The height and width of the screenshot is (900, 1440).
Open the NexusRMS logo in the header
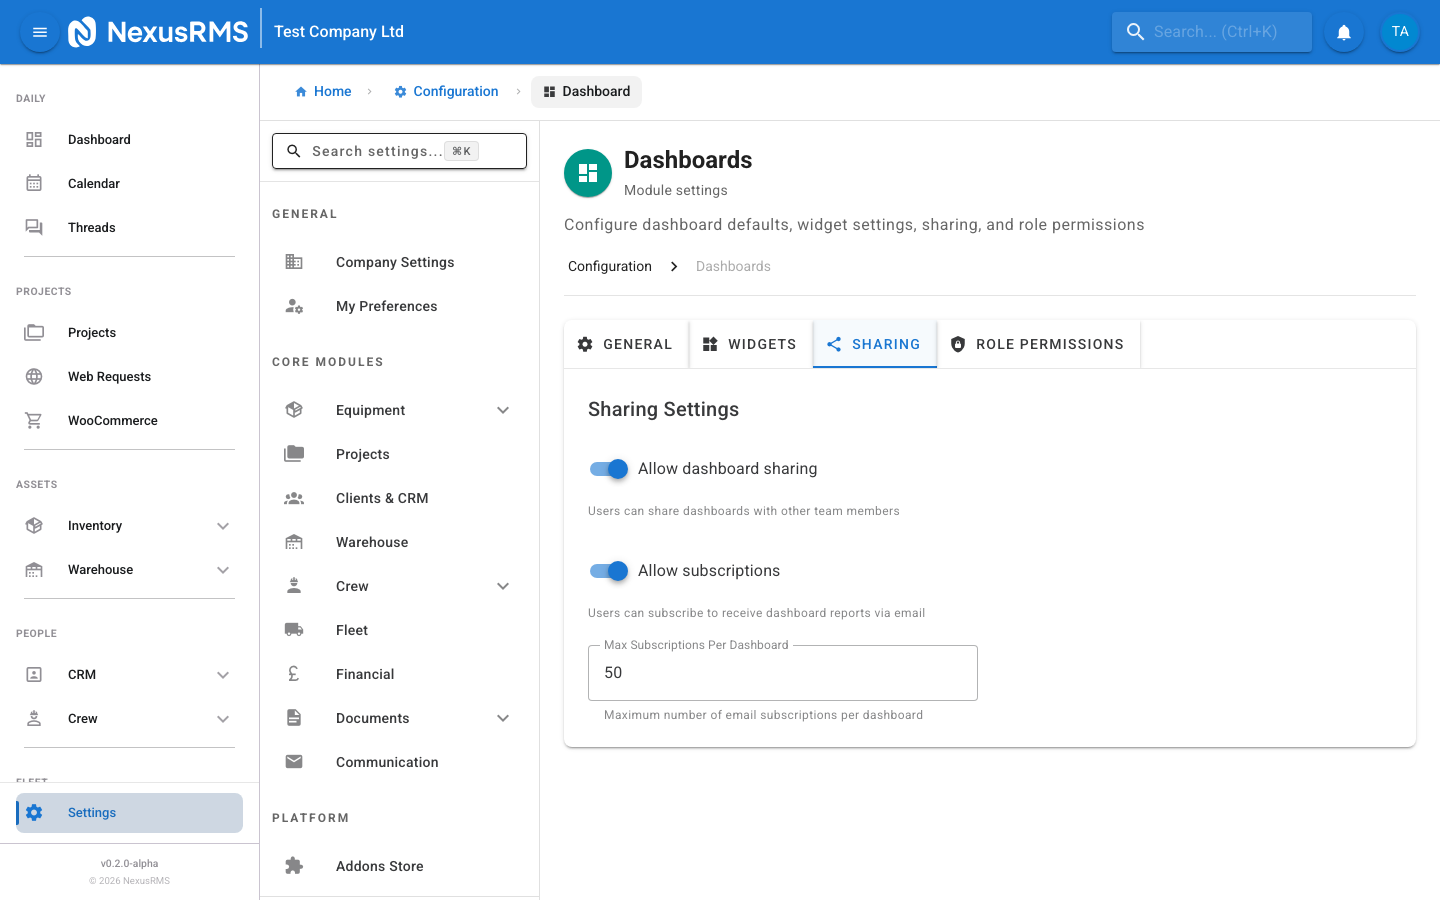point(158,31)
